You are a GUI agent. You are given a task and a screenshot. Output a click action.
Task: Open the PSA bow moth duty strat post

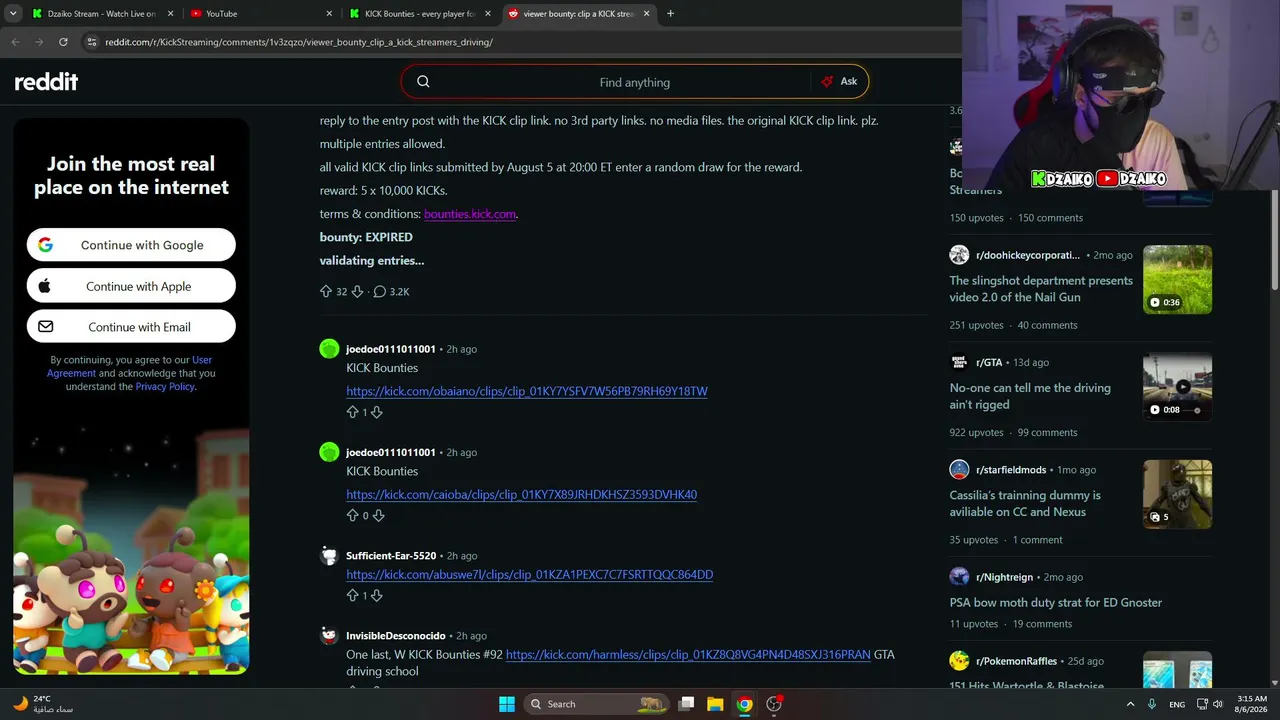click(x=1056, y=603)
